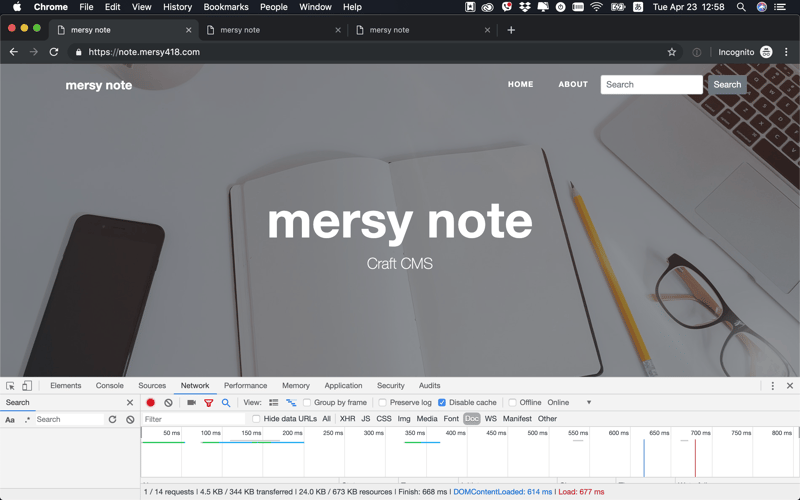Click the ABOUT link on the page
800x500 pixels.
click(573, 85)
